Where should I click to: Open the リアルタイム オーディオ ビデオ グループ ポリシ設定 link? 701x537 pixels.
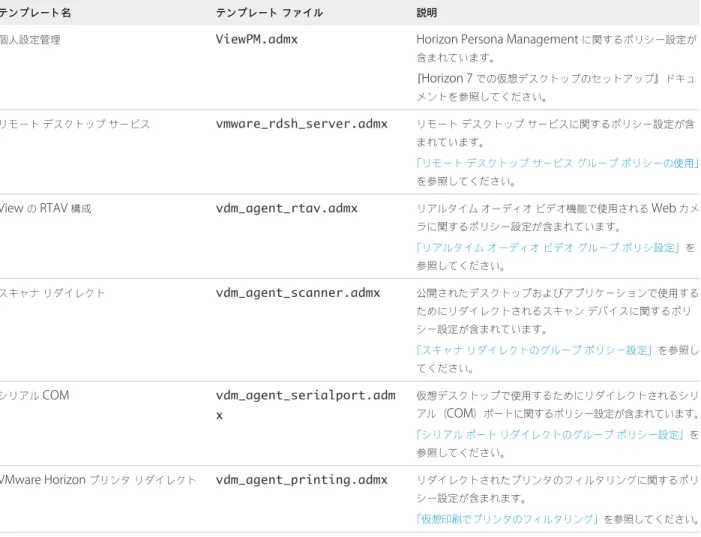tap(549, 248)
